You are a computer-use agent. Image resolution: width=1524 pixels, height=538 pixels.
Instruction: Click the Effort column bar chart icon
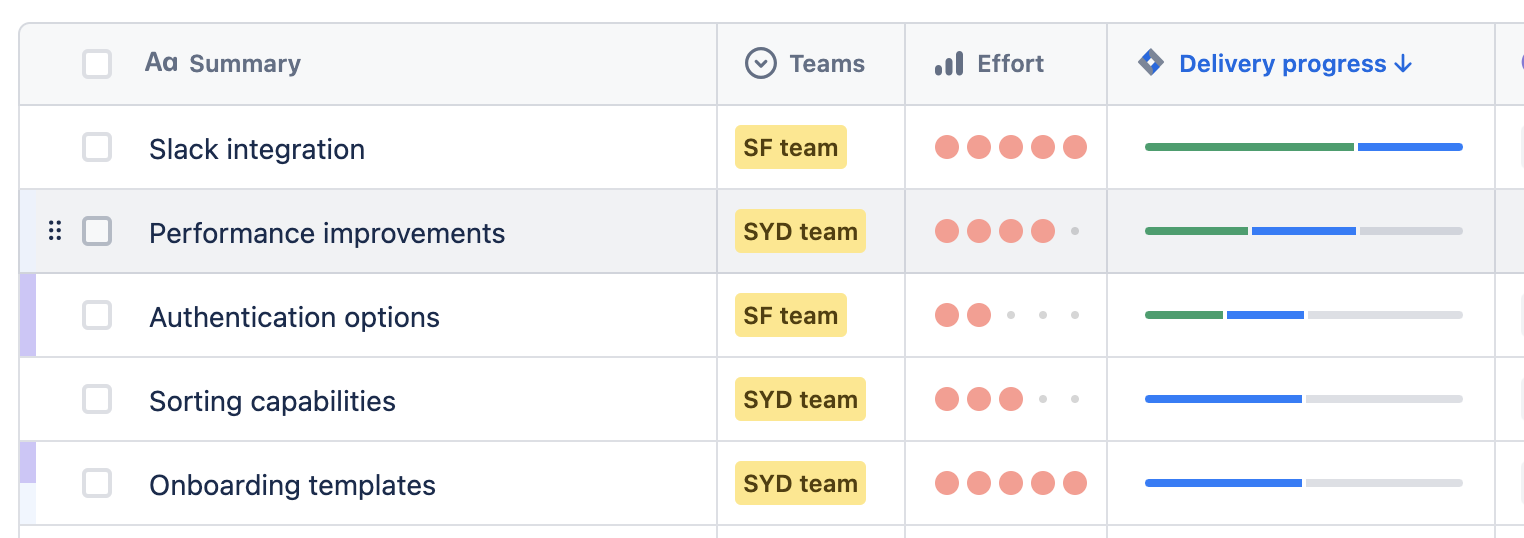pos(948,64)
